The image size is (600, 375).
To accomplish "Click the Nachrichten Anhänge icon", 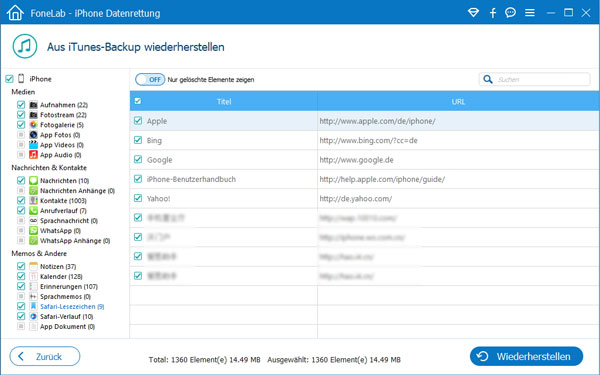I will [33, 190].
